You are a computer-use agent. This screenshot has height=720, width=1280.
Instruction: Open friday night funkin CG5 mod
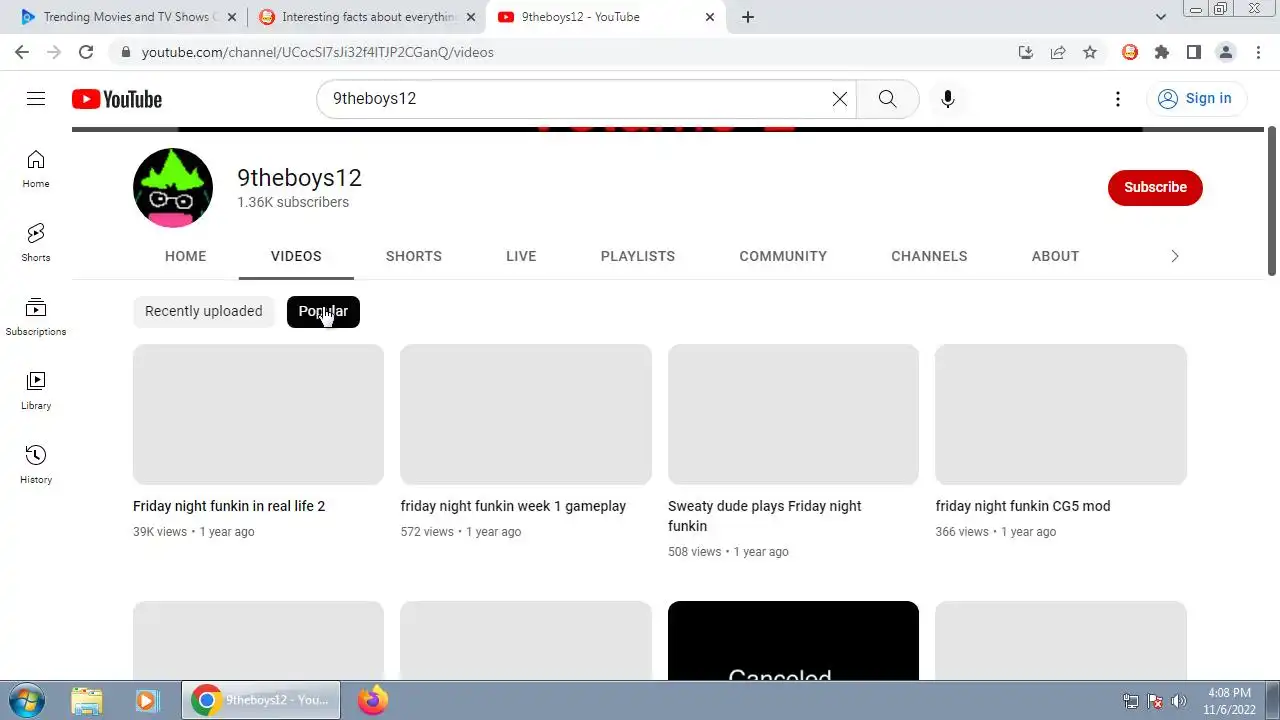click(1023, 506)
